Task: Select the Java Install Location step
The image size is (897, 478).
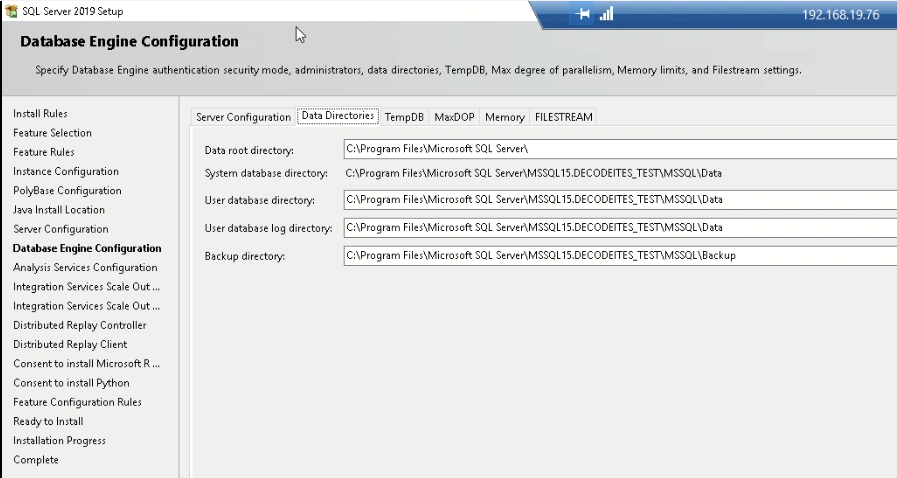Action: click(x=58, y=210)
